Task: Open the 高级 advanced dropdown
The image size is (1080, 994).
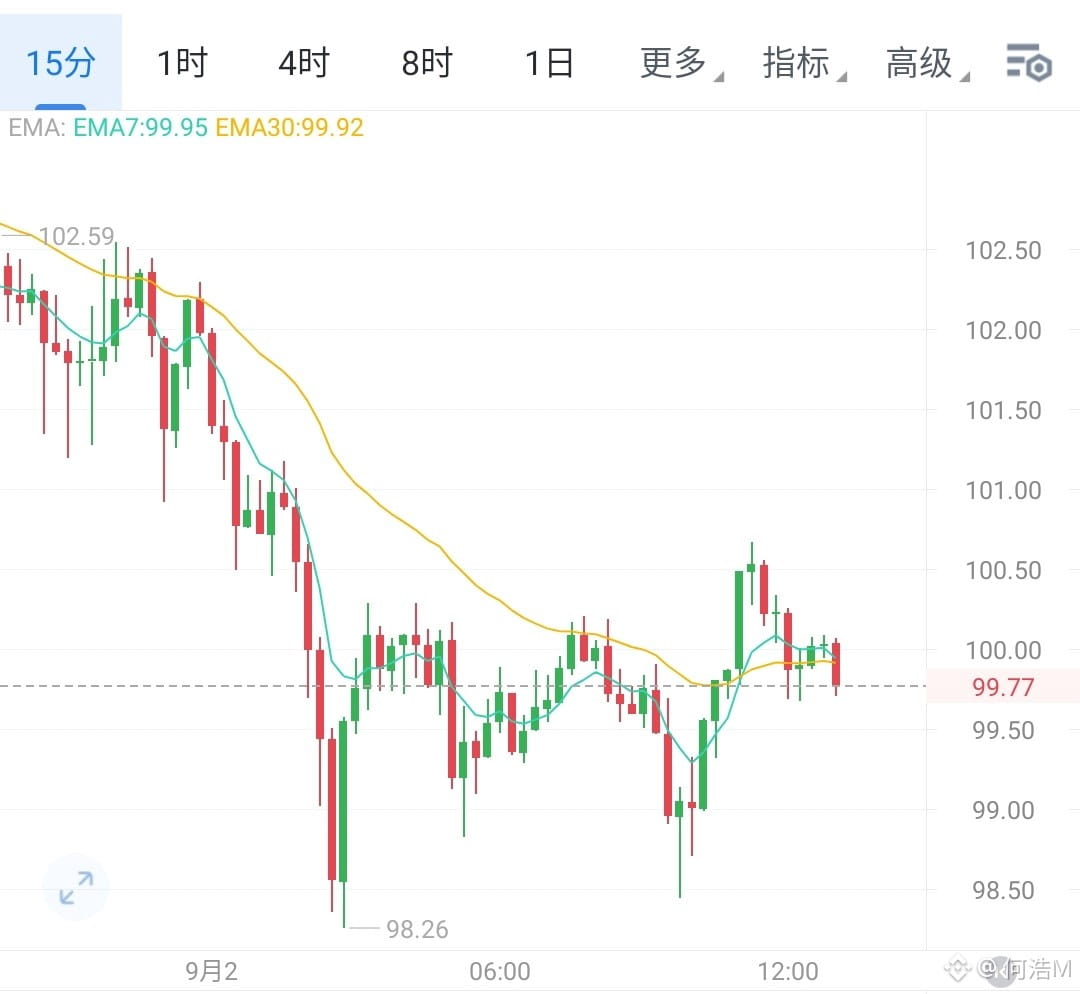Action: (927, 63)
